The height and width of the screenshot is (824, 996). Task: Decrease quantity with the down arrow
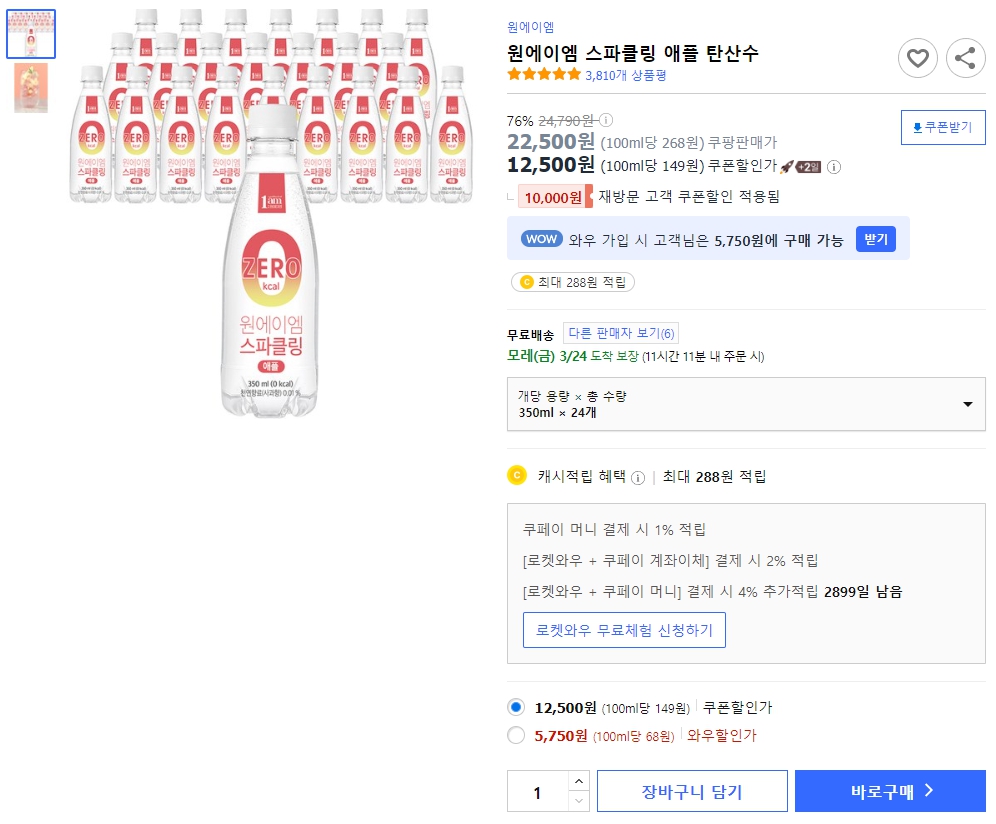(578, 799)
